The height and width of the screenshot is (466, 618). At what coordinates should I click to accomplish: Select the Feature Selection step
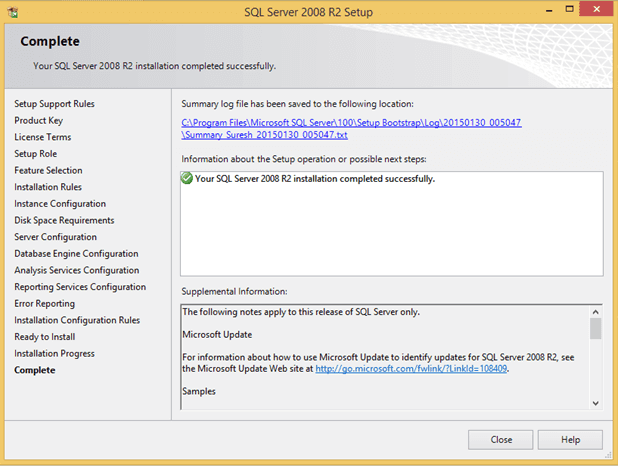(x=48, y=171)
